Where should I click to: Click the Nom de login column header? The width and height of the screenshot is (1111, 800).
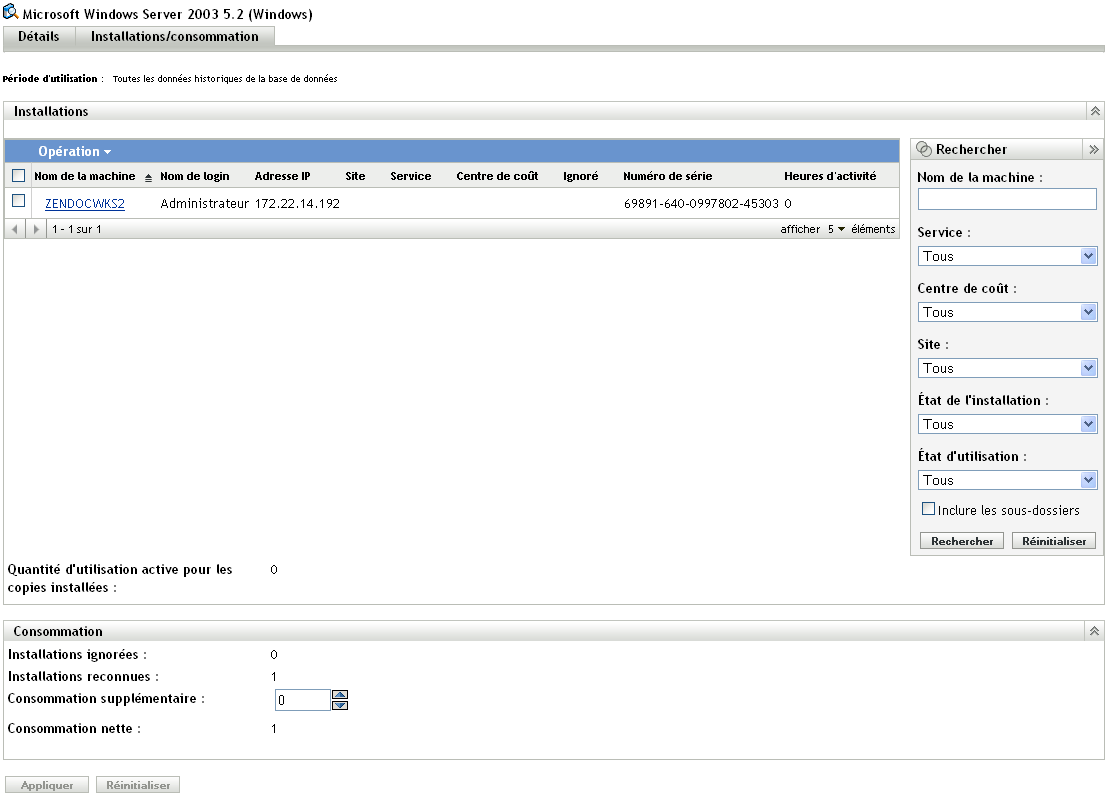pos(195,176)
